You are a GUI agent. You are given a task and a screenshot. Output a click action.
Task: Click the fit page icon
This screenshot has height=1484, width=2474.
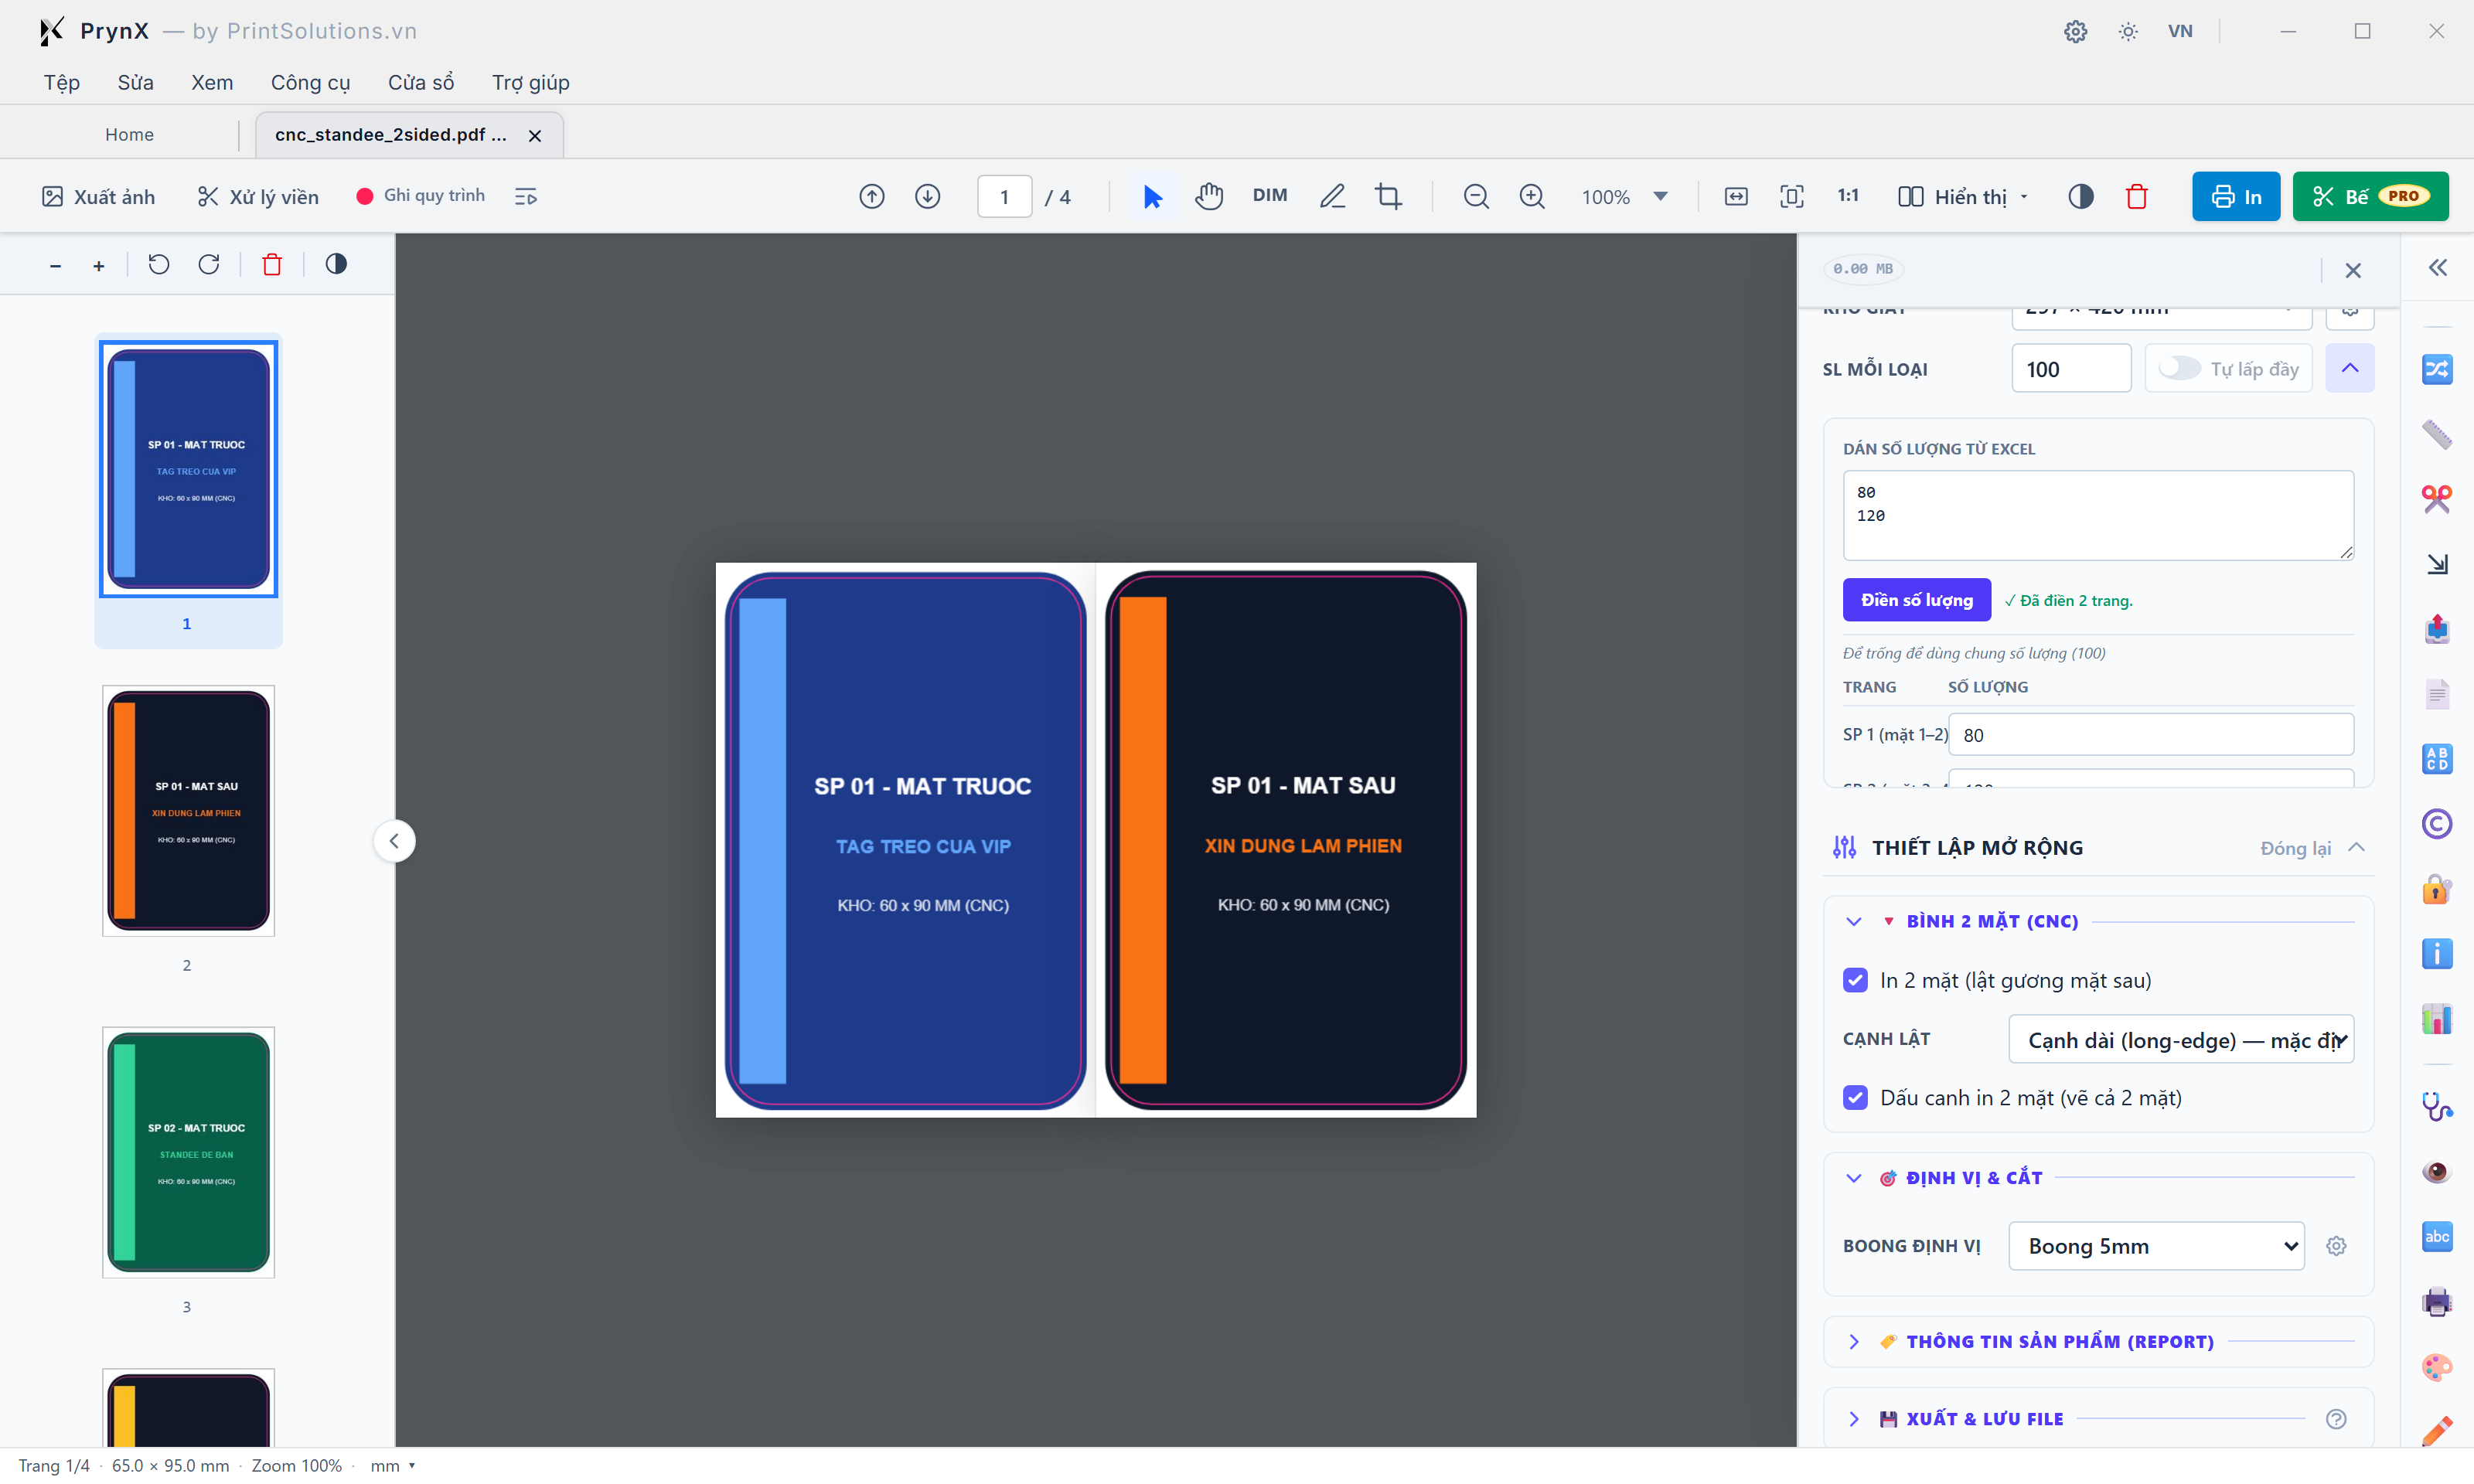tap(1792, 197)
